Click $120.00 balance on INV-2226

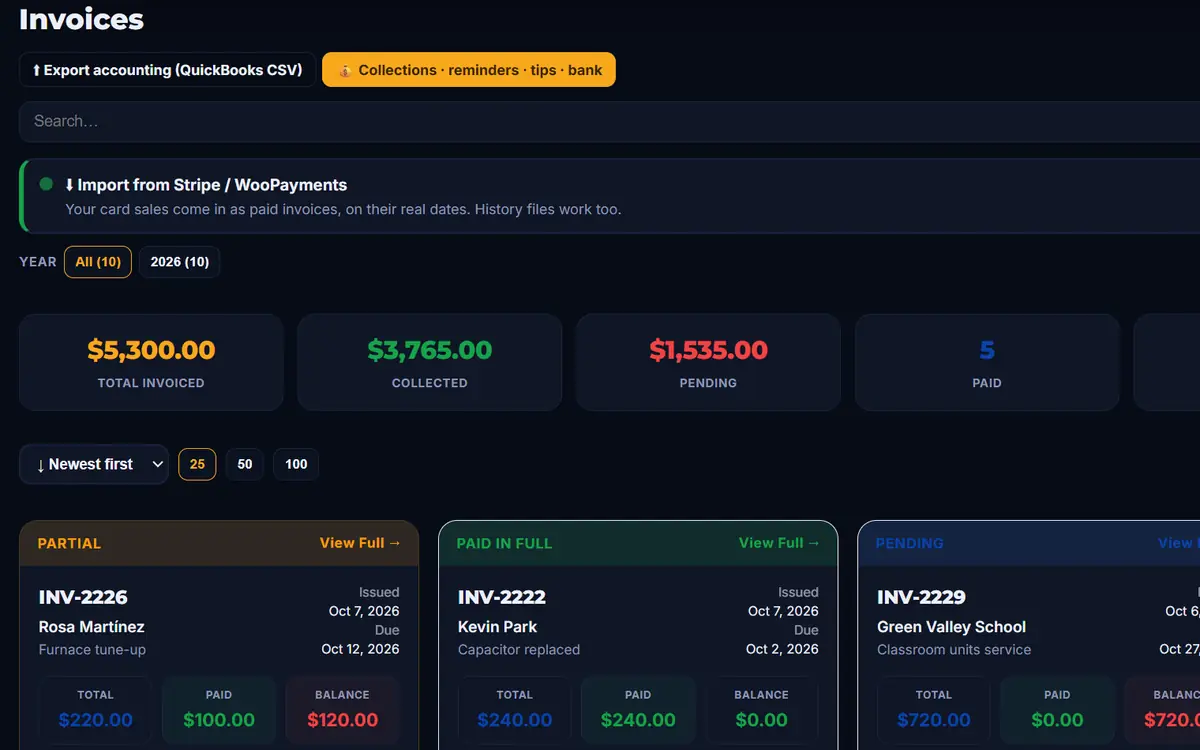(342, 720)
